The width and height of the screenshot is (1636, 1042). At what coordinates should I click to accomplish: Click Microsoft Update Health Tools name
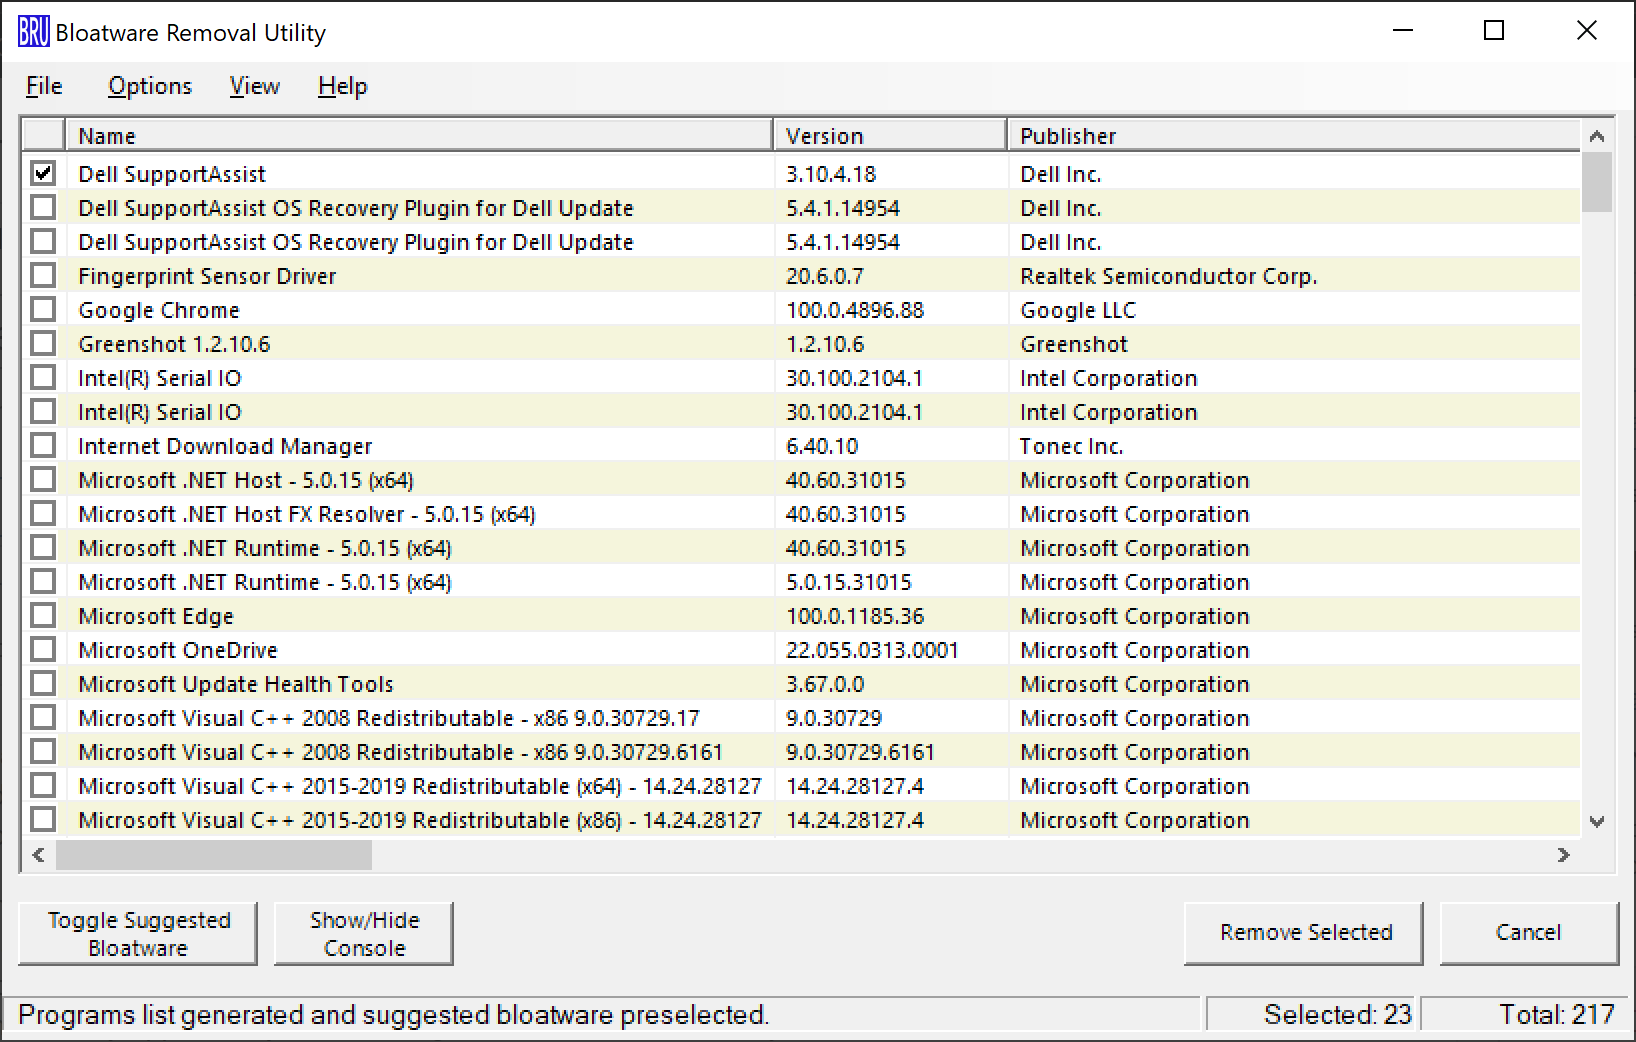click(236, 684)
